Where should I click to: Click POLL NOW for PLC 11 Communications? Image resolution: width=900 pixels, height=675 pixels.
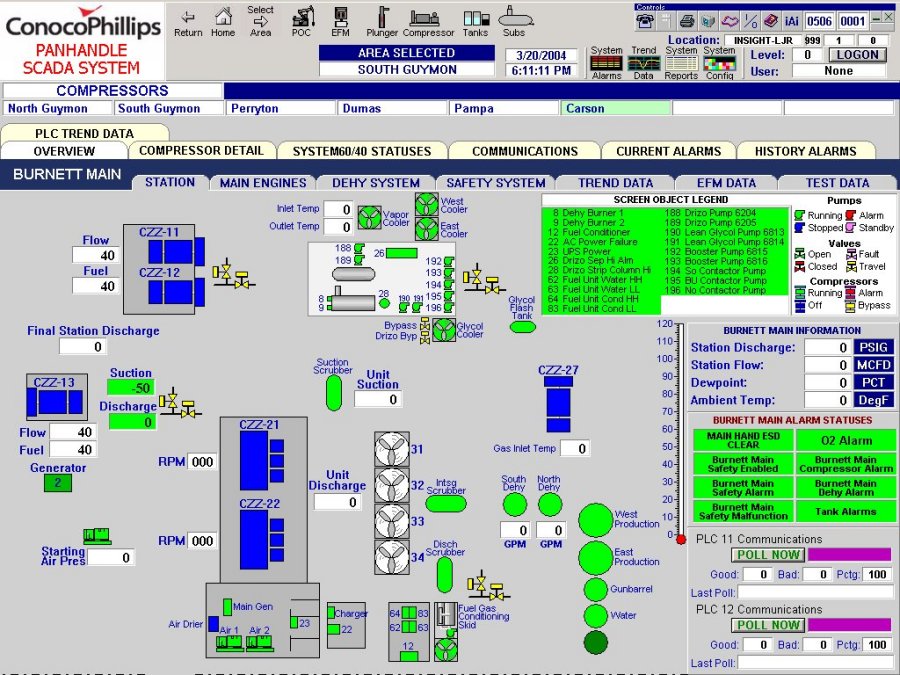tap(768, 555)
